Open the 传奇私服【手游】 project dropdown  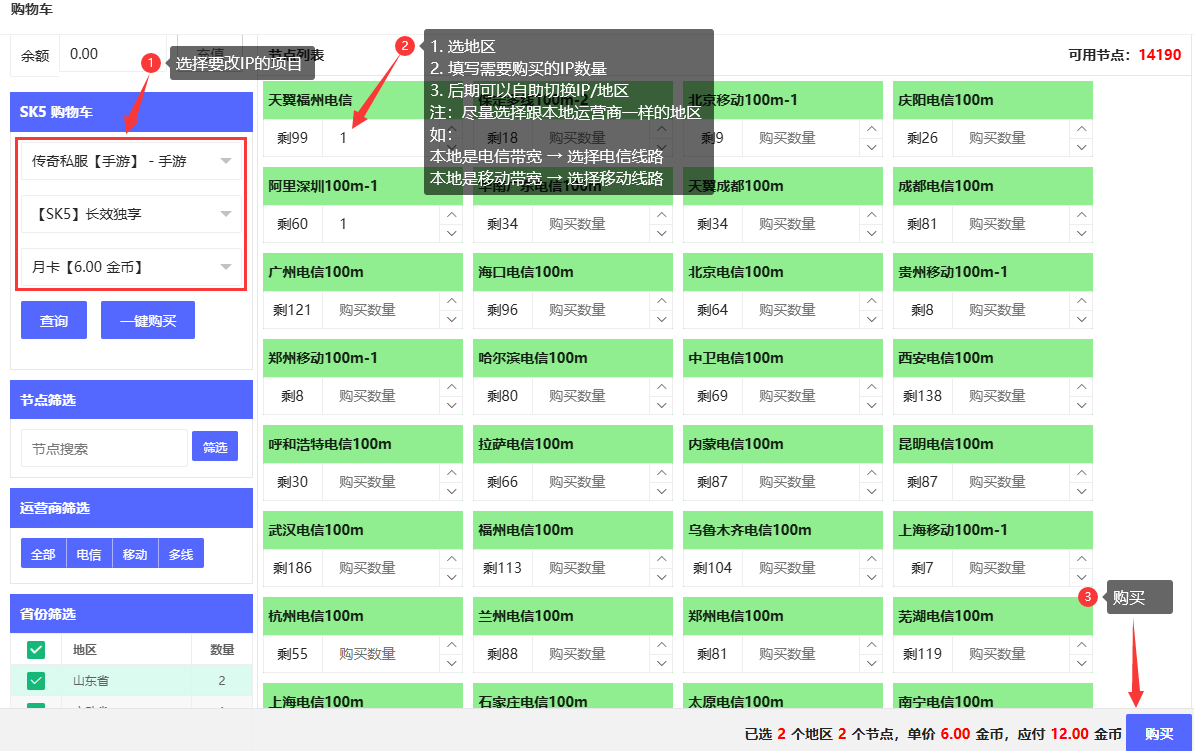131,161
